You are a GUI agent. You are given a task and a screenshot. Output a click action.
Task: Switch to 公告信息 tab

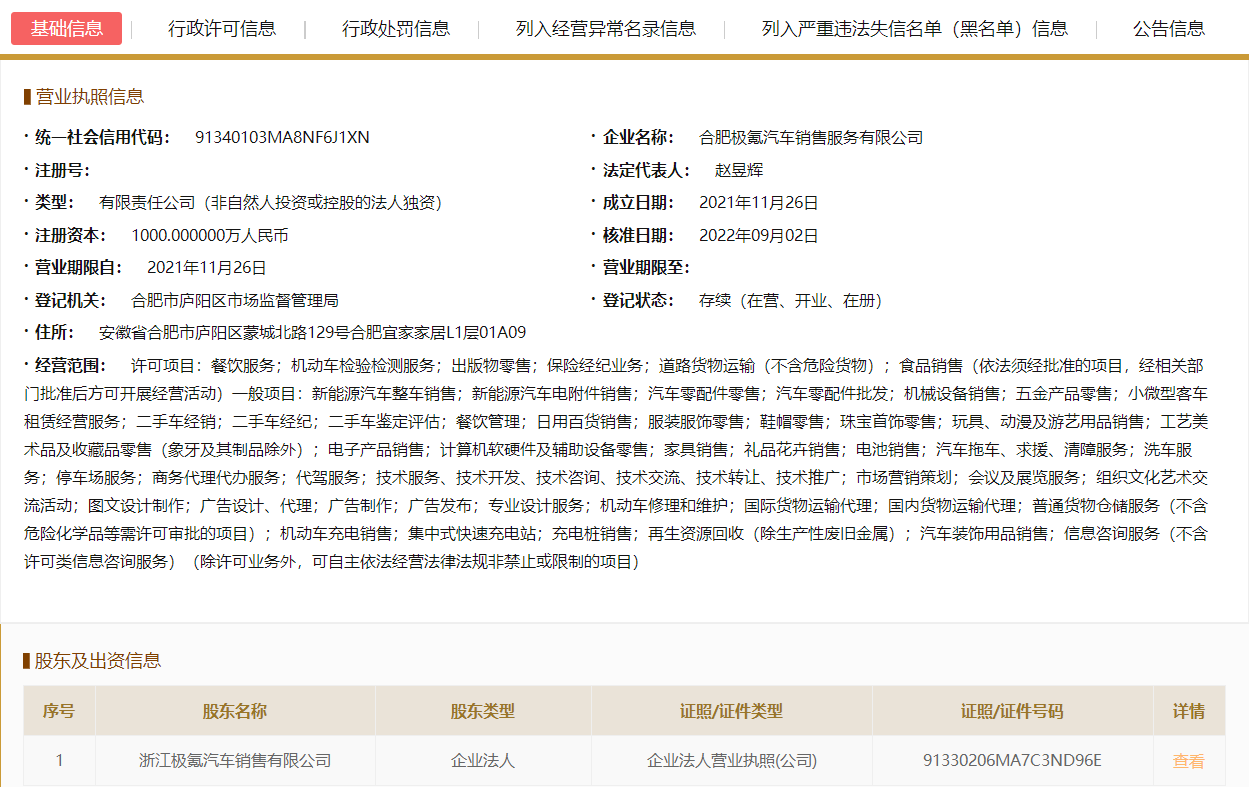(1169, 29)
